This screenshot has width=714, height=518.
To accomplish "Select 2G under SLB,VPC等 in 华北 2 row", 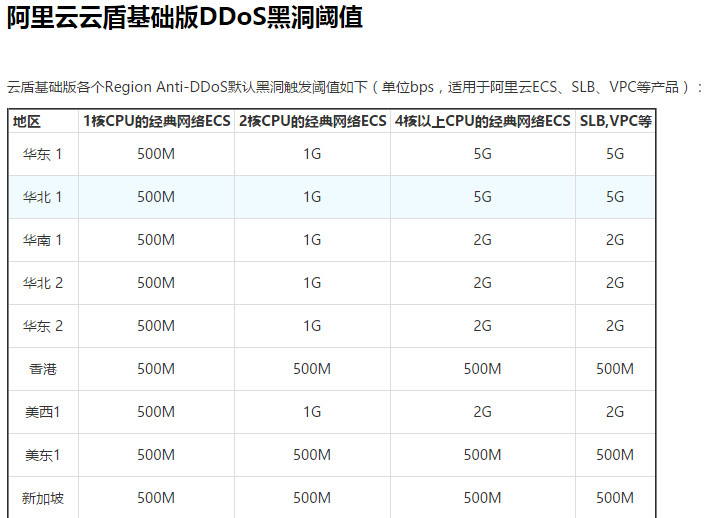I will pos(615,283).
